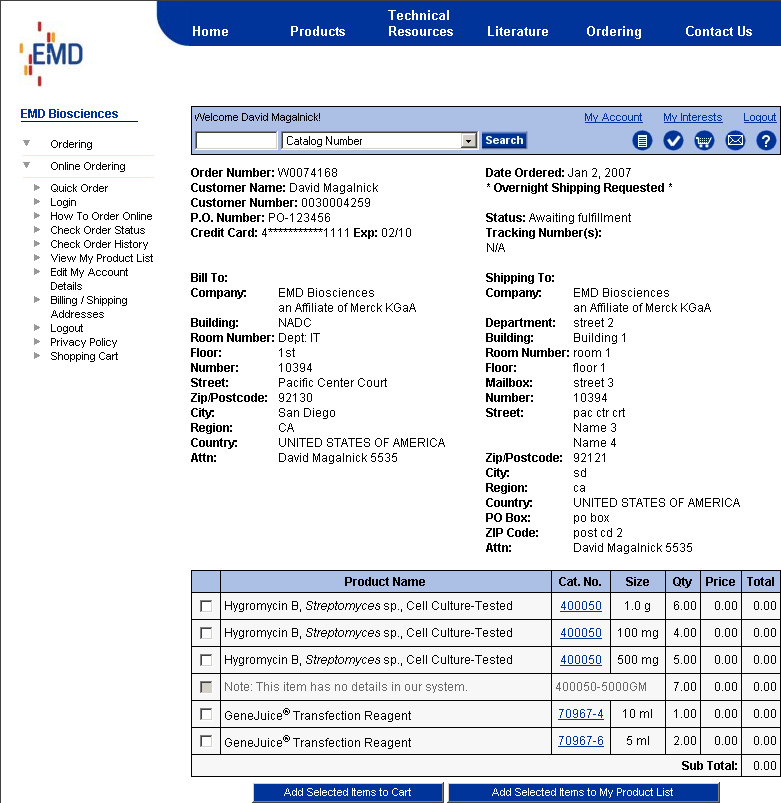Go to Technical Resources menu

(420, 23)
